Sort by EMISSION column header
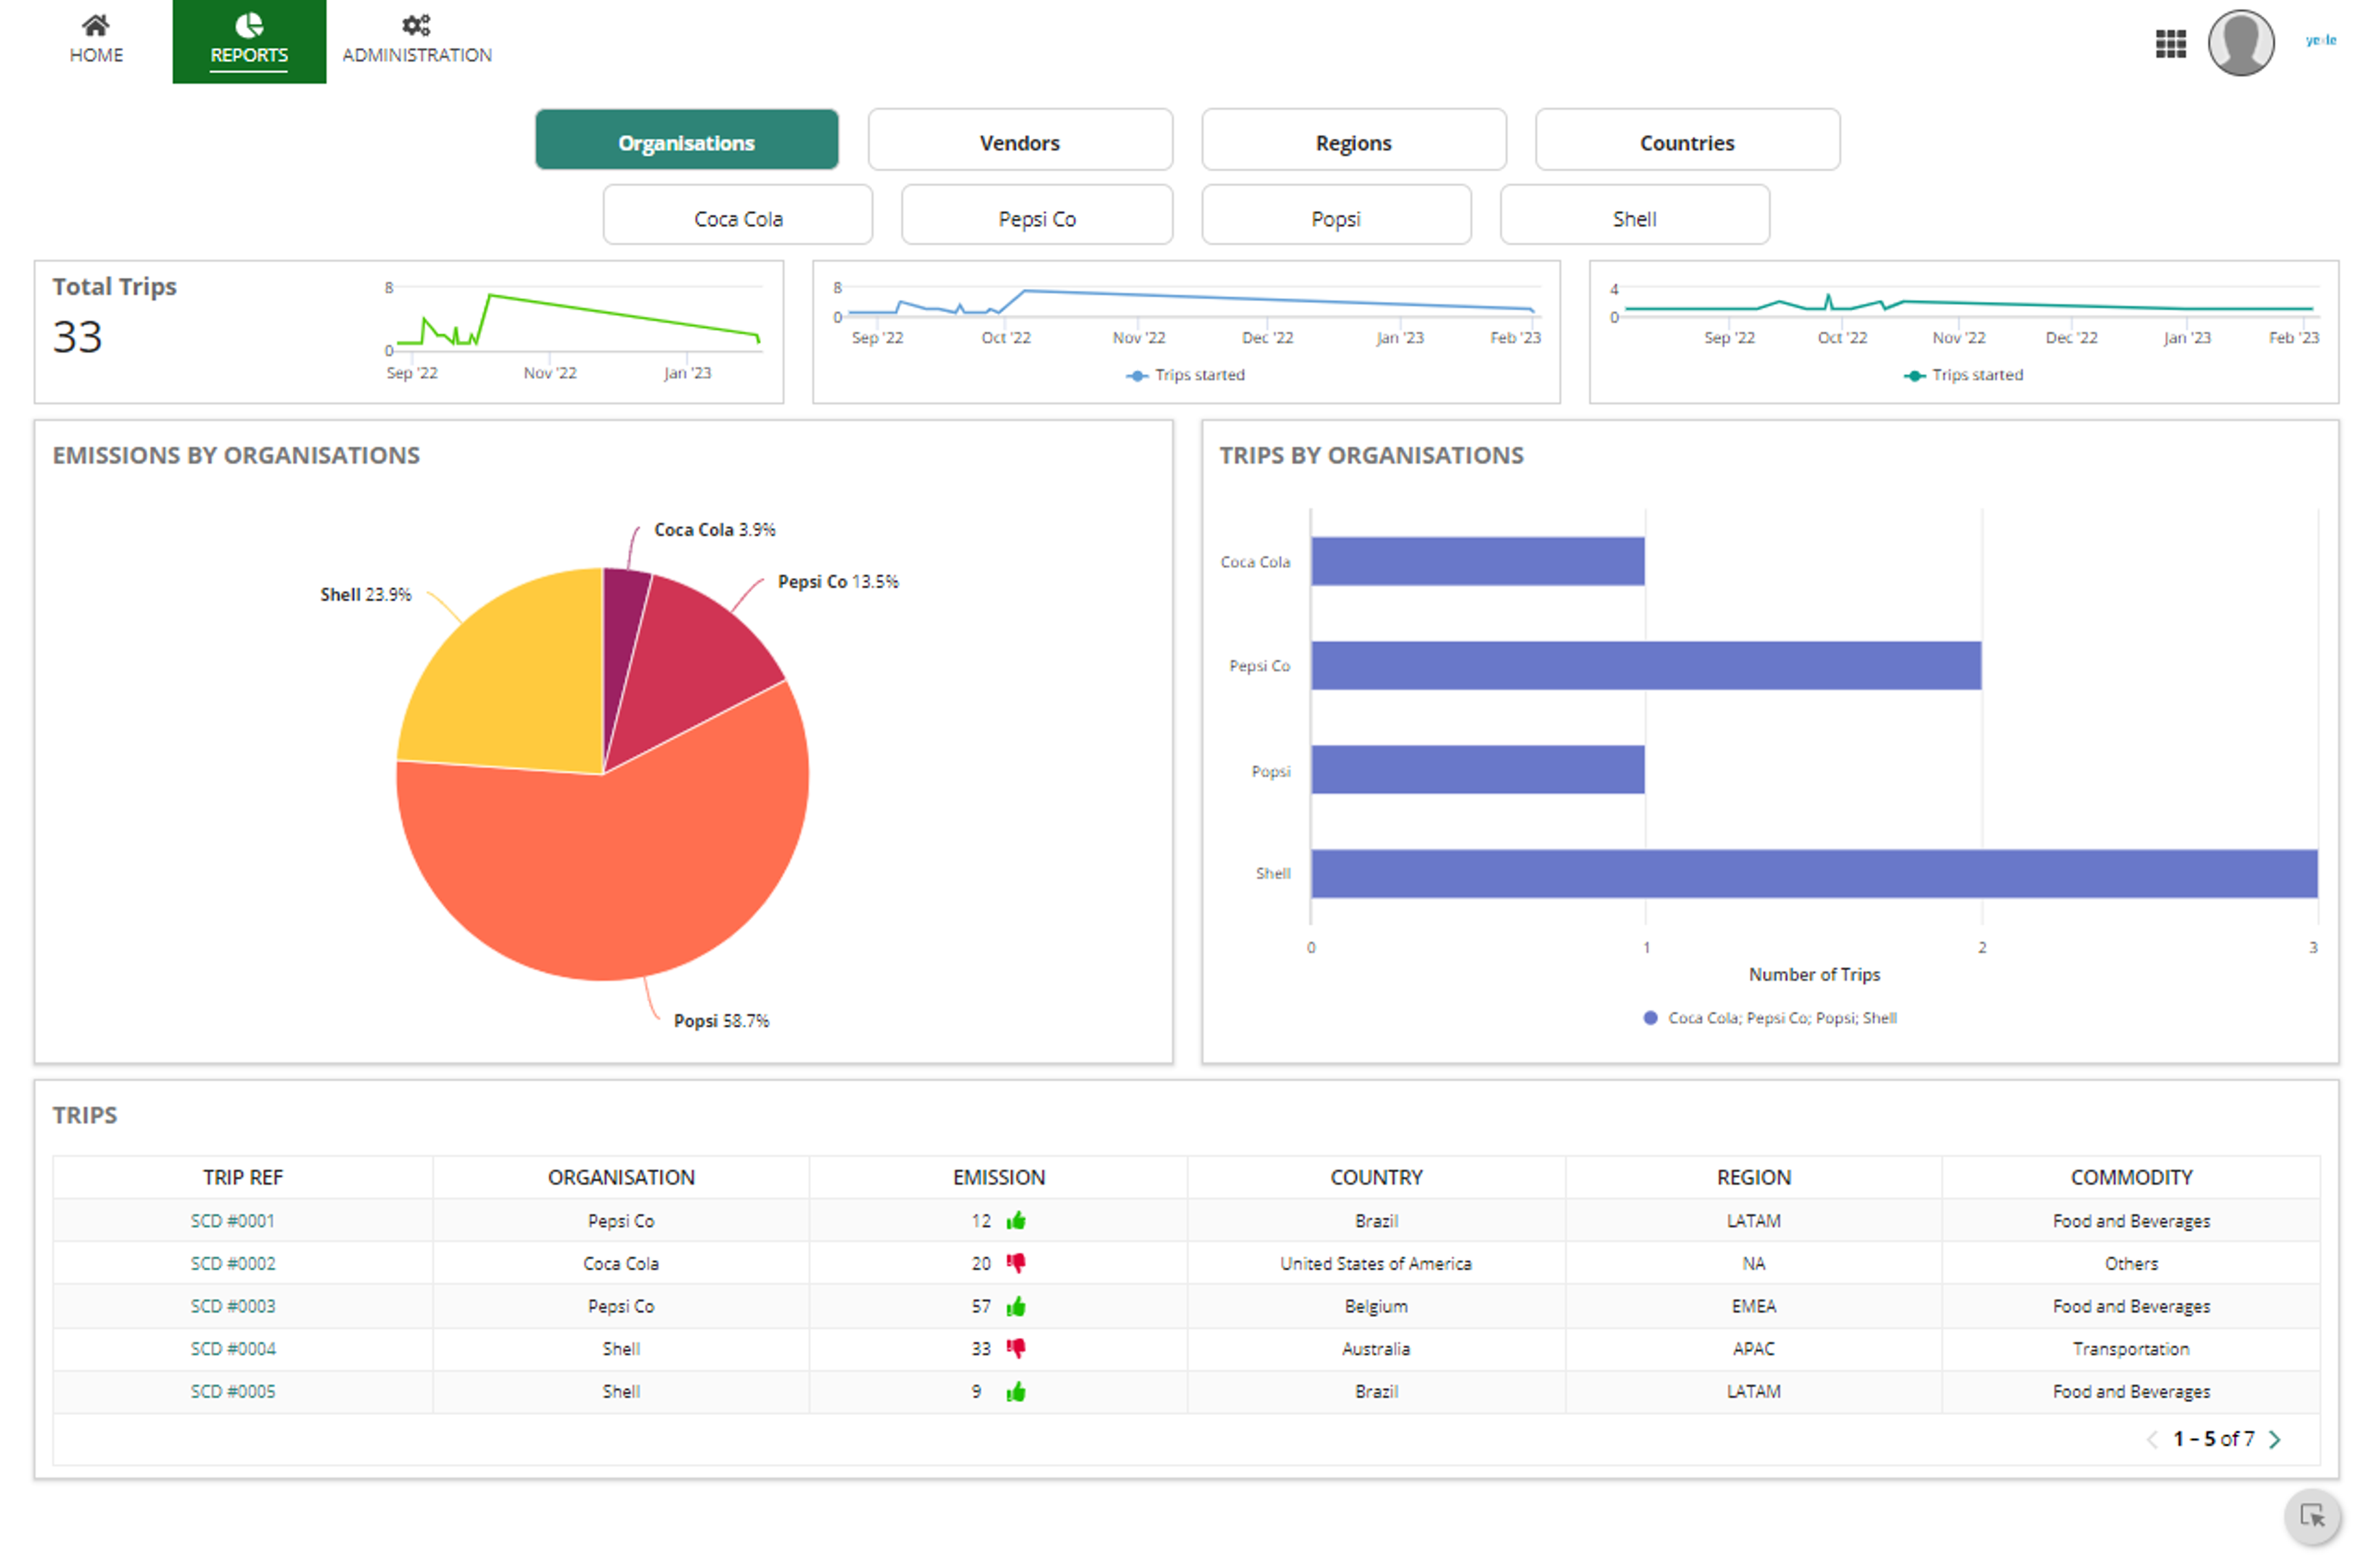This screenshot has height=1568, width=2373. (999, 1178)
